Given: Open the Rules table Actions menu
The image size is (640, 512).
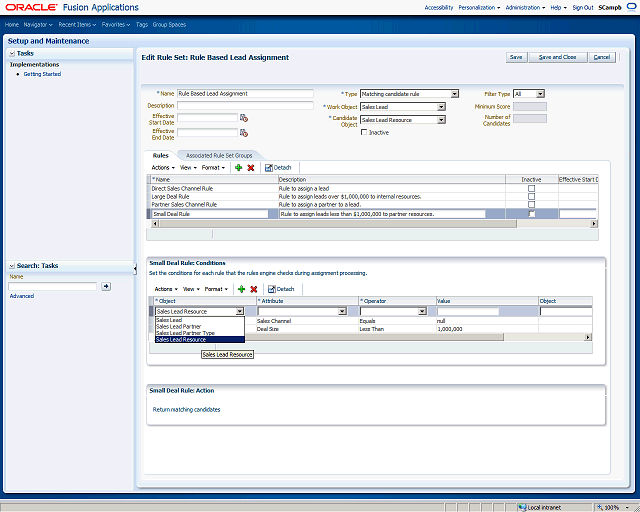Looking at the screenshot, I should tap(163, 167).
